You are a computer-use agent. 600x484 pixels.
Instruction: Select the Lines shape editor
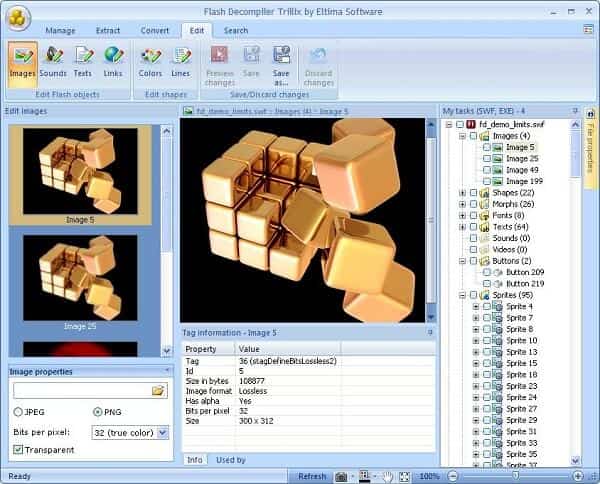pyautogui.click(x=181, y=62)
